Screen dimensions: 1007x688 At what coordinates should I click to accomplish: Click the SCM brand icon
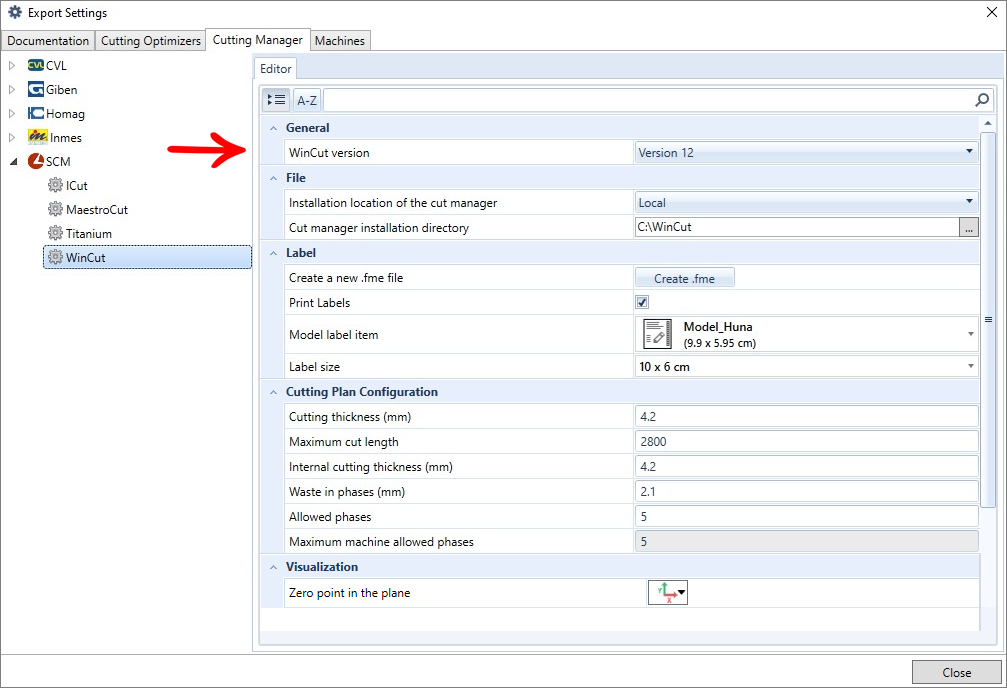pos(36,161)
